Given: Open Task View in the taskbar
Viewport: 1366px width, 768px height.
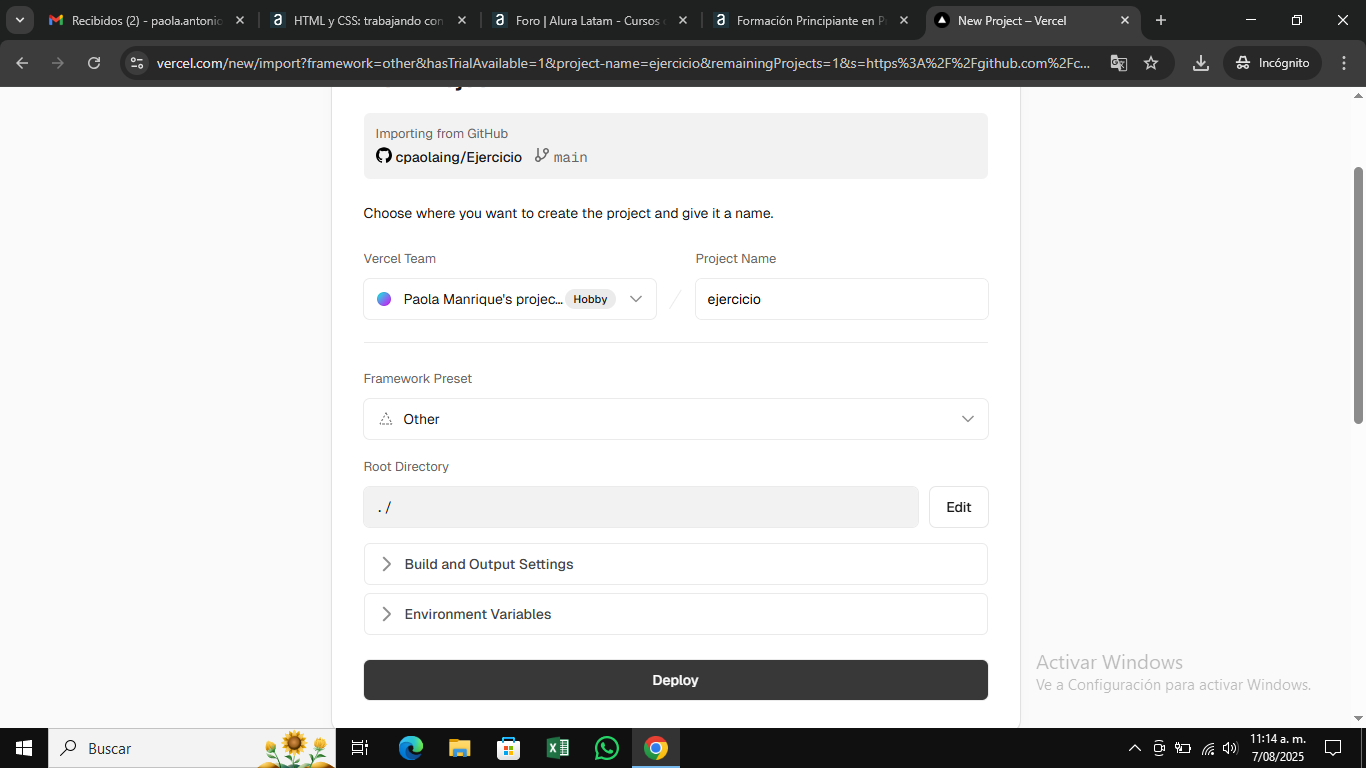Looking at the screenshot, I should coord(360,748).
